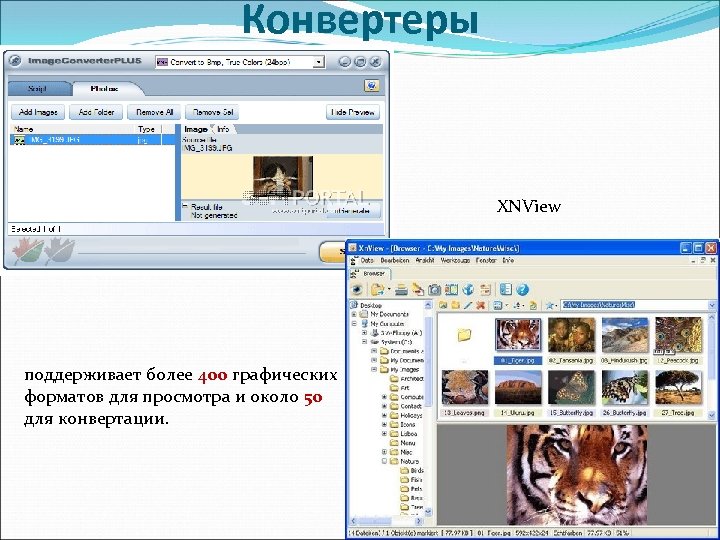The height and width of the screenshot is (540, 720).
Task: Click the convert icon in XnView toolbar
Action: (x=417, y=290)
